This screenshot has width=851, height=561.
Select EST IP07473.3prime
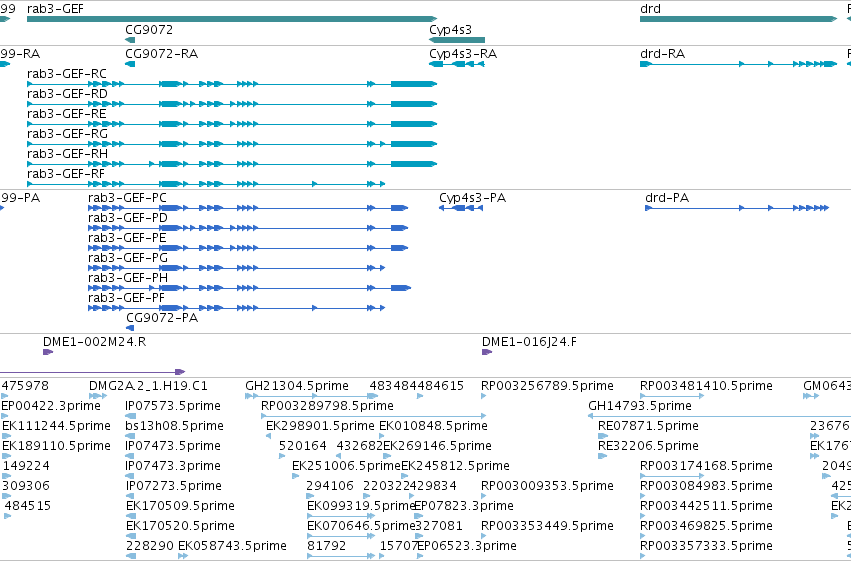[x=173, y=466]
